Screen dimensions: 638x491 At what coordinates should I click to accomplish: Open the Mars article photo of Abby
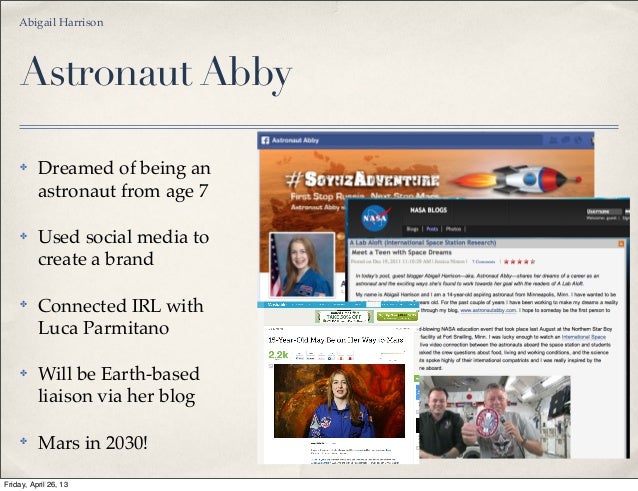click(339, 401)
